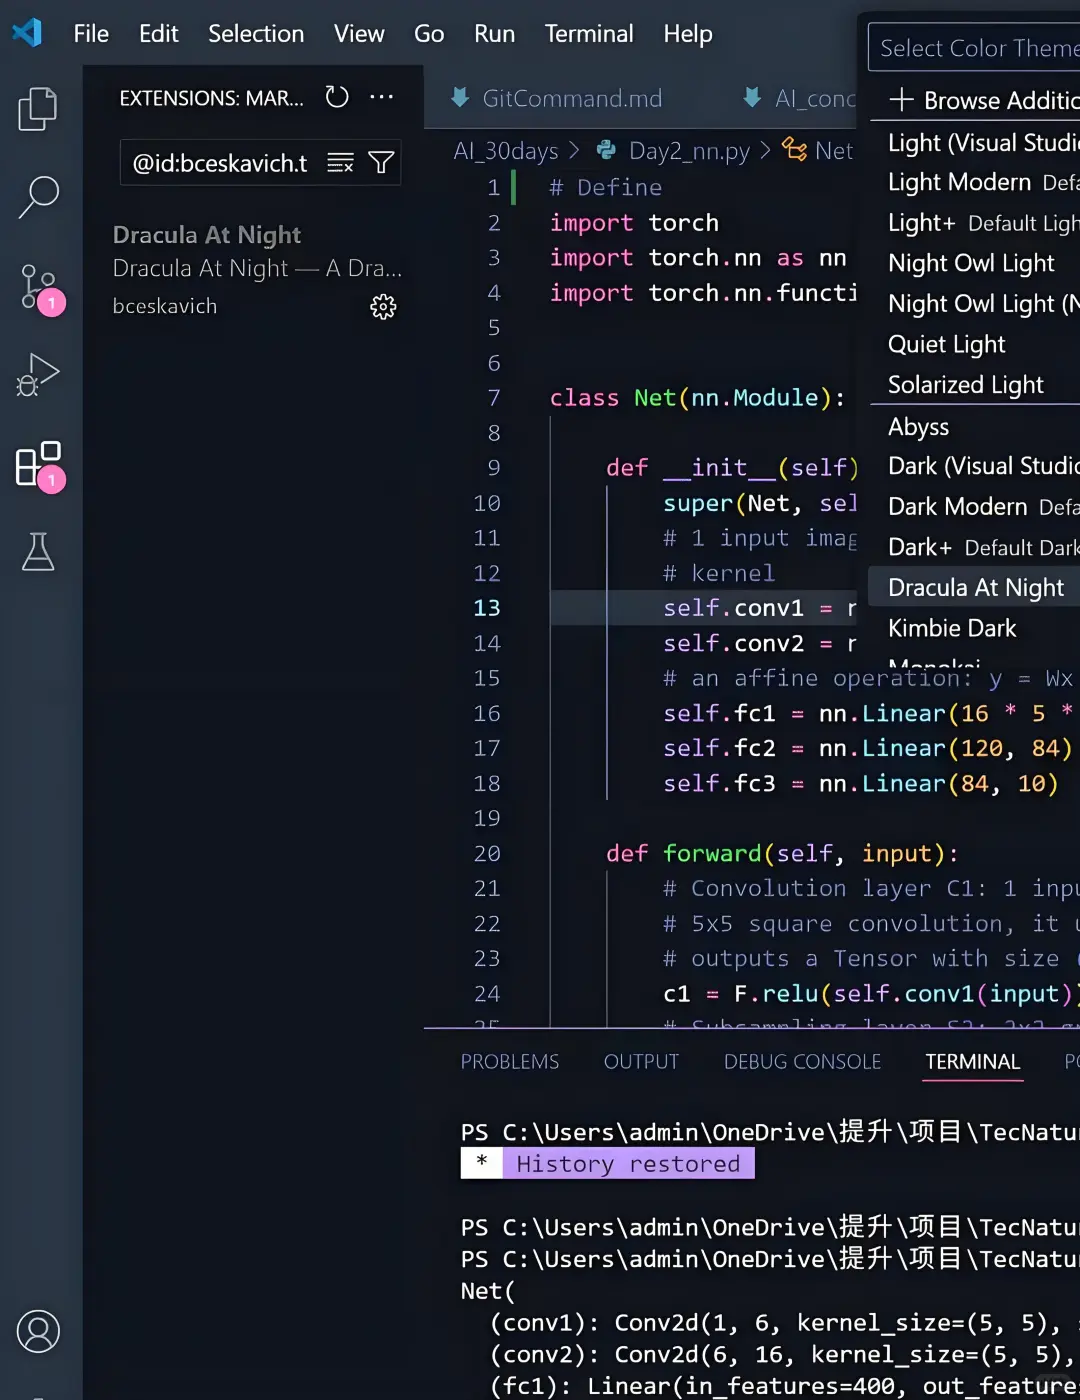This screenshot has height=1400, width=1080.
Task: Open Dracula At Night manage gear
Action: click(x=383, y=306)
